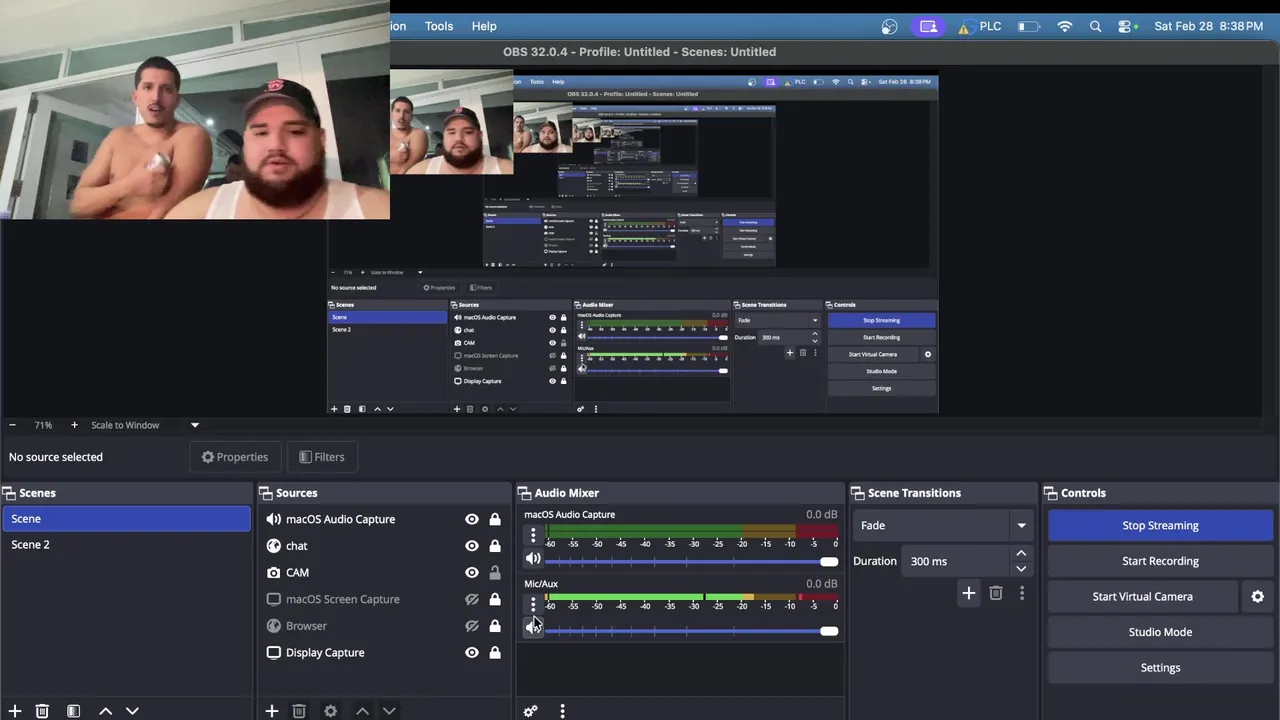Open transition properties three-dot menu
Image resolution: width=1280 pixels, height=720 pixels.
click(1021, 594)
